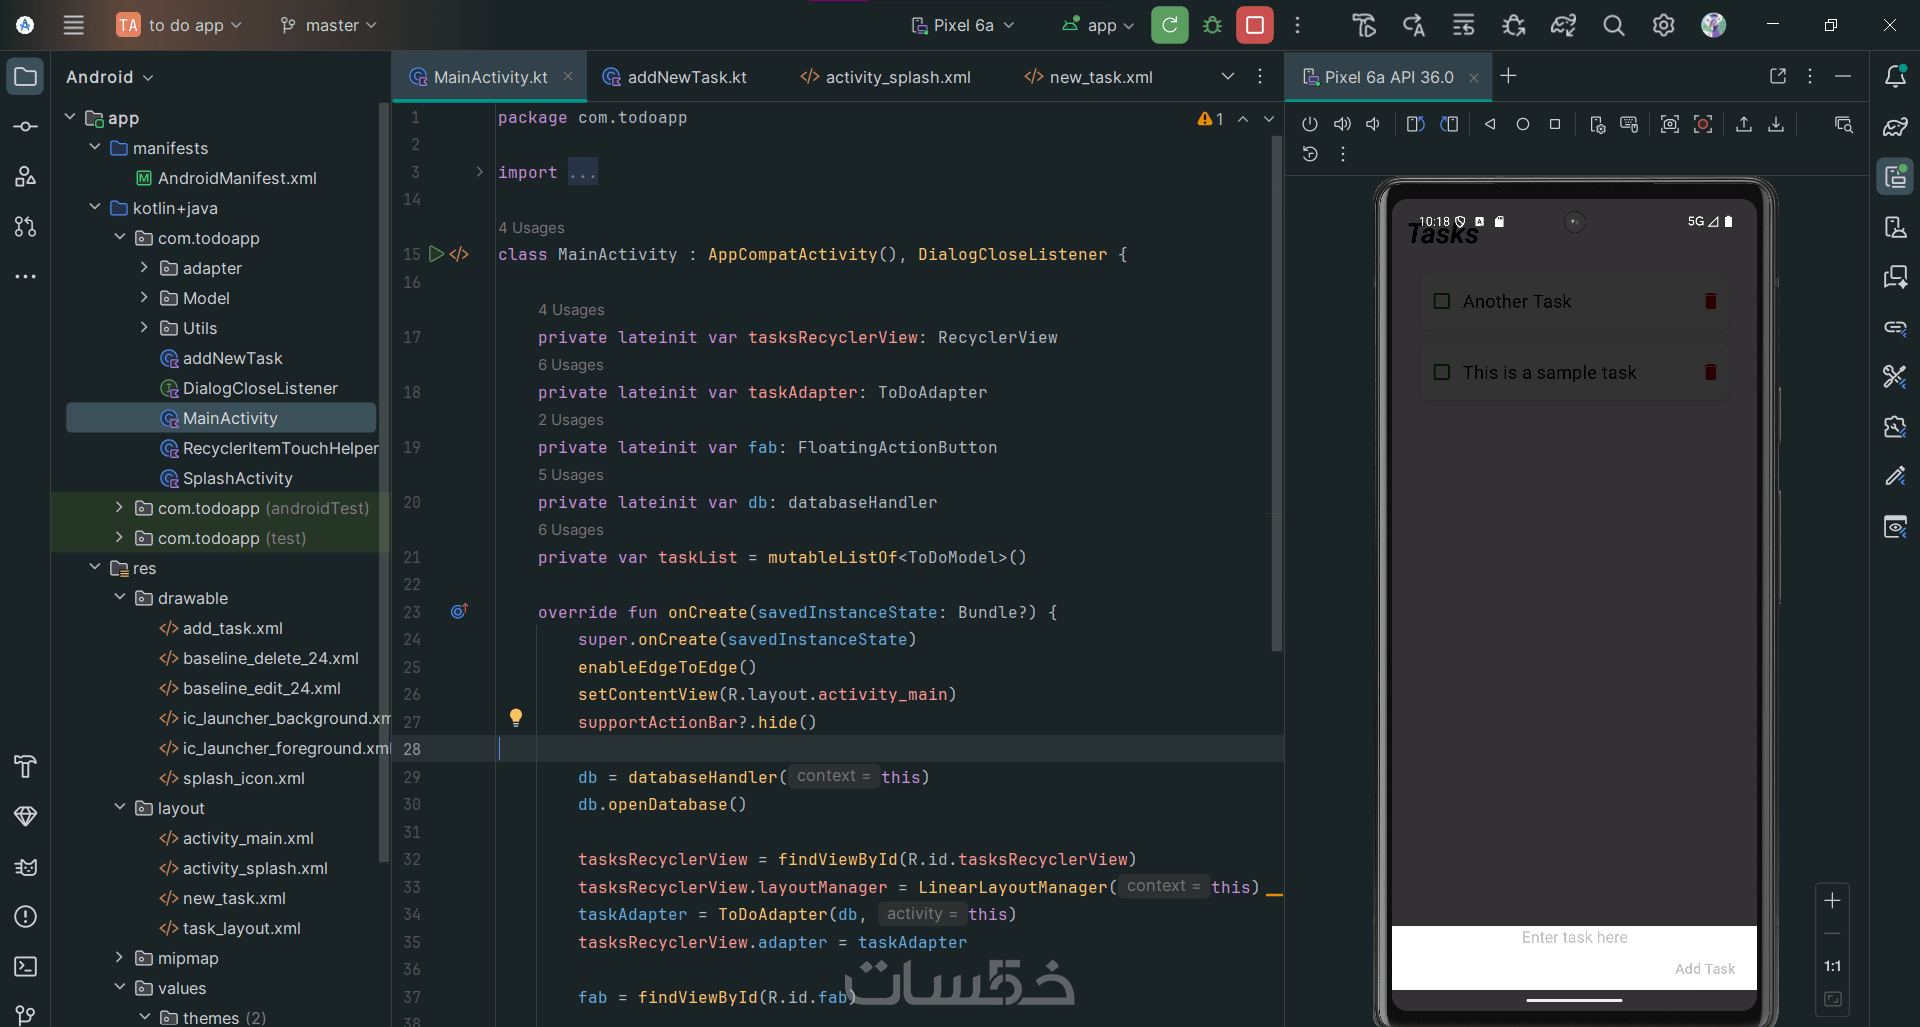Show the hidden editor tabs list

click(x=1228, y=77)
